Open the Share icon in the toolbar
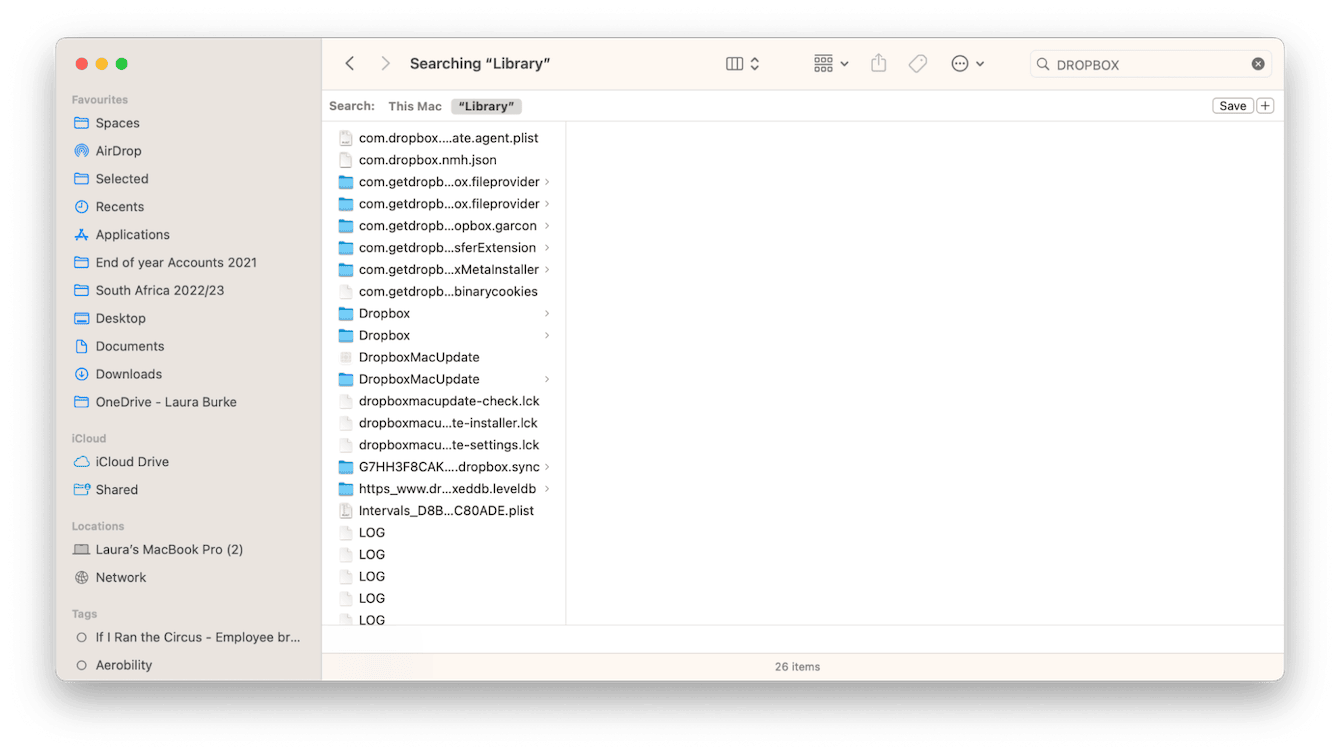 878,63
